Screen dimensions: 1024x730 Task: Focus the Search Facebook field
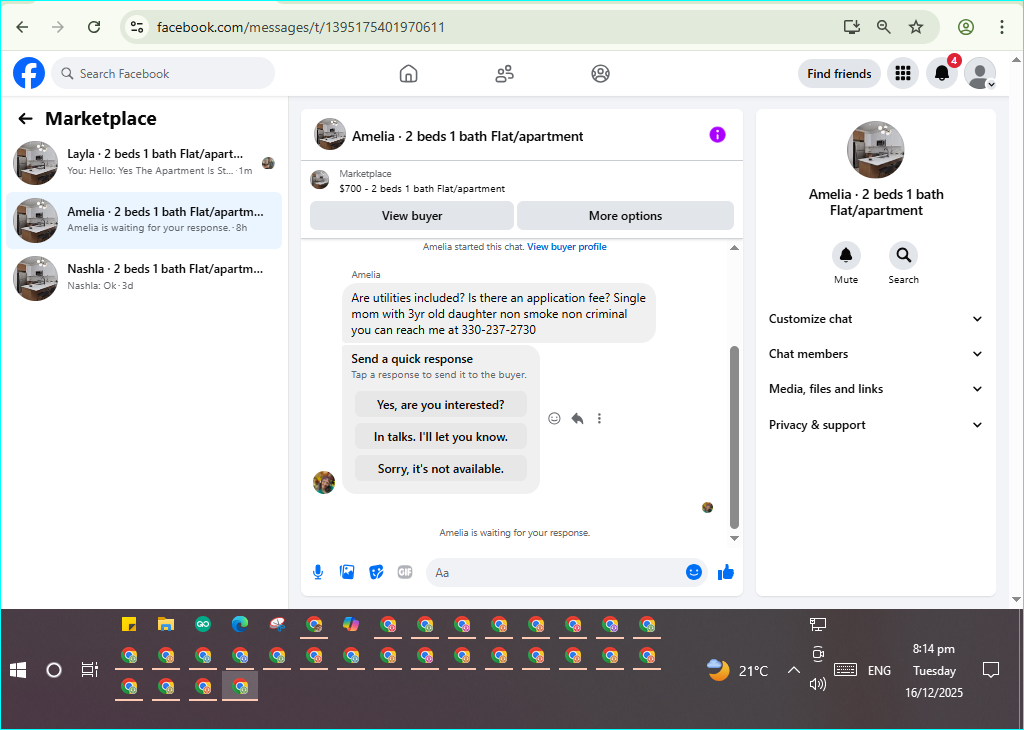click(x=163, y=74)
